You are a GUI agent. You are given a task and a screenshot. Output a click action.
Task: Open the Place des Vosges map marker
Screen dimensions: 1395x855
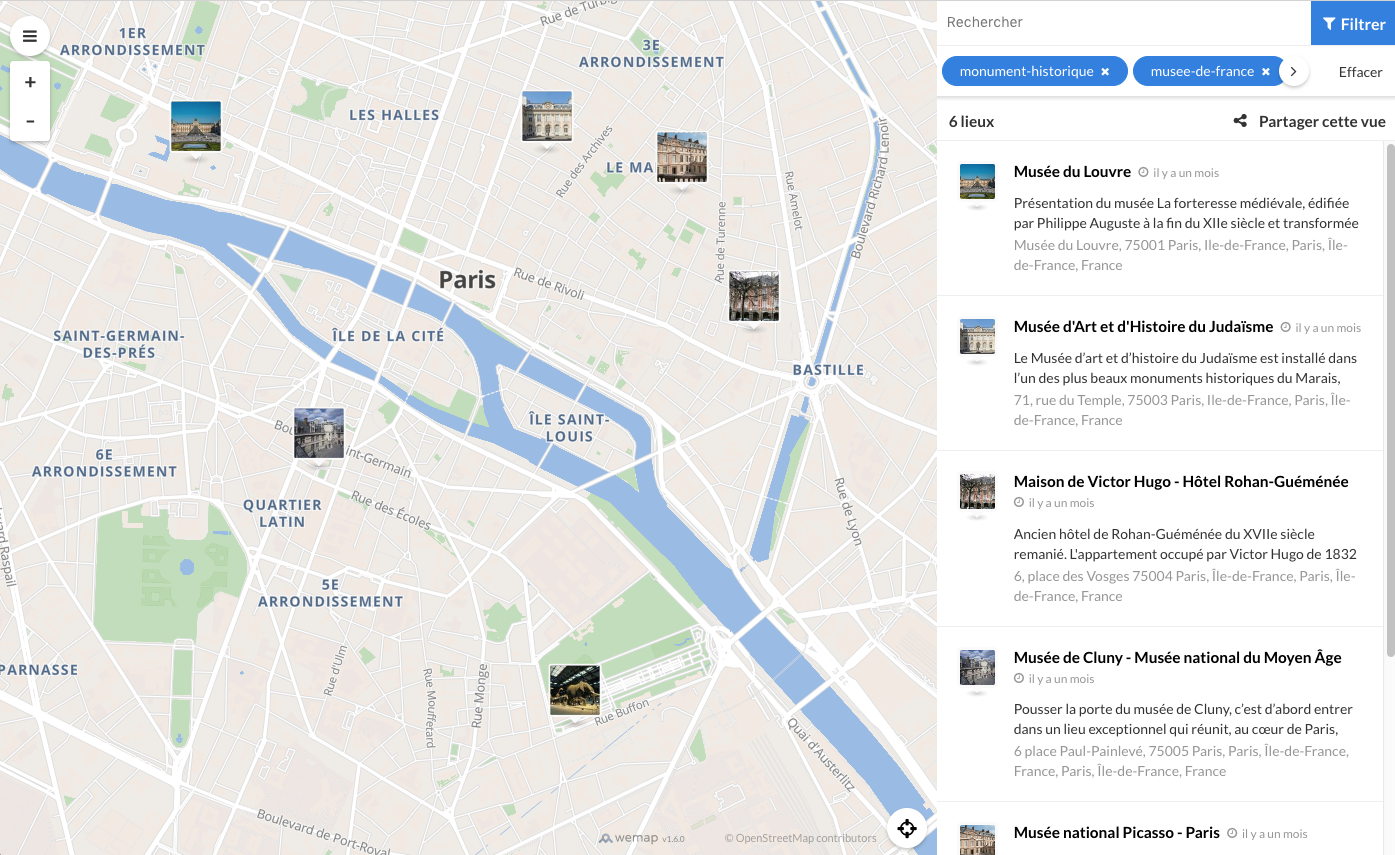[x=754, y=297]
